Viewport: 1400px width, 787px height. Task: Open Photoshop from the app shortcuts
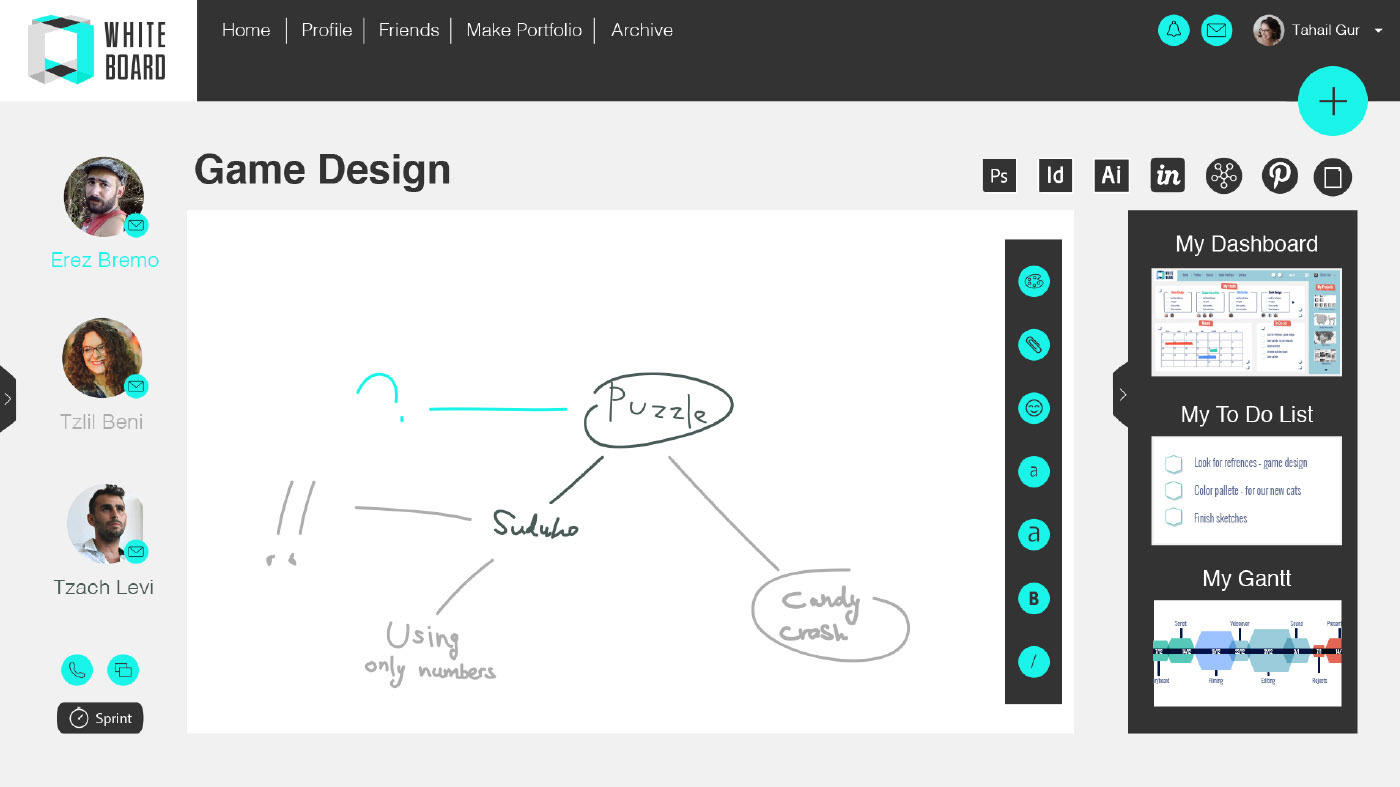coord(999,176)
